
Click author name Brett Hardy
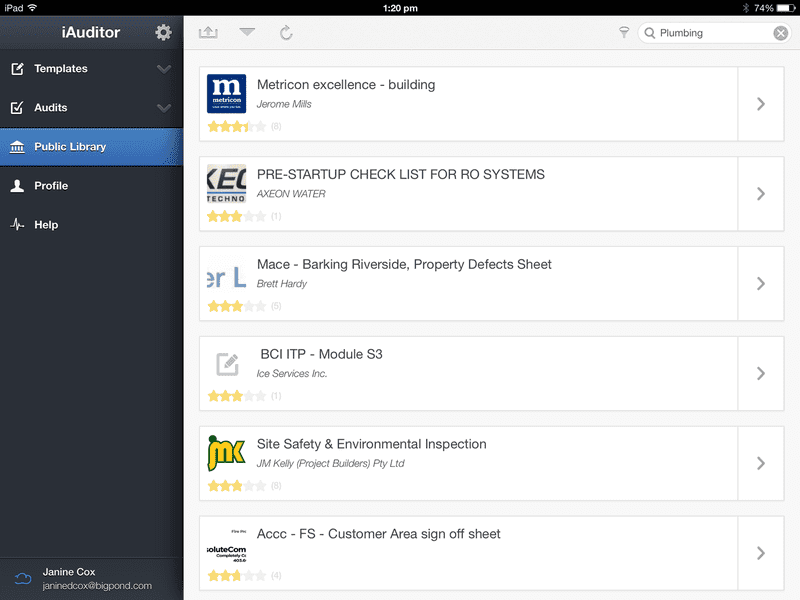click(282, 284)
